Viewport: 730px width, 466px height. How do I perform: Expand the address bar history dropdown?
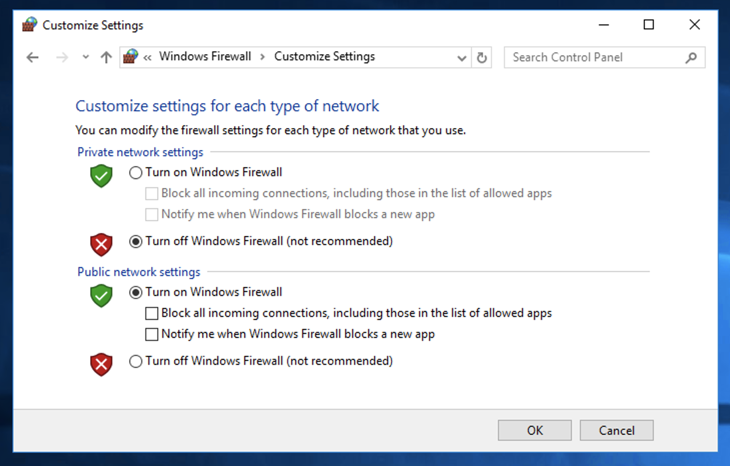tap(461, 58)
